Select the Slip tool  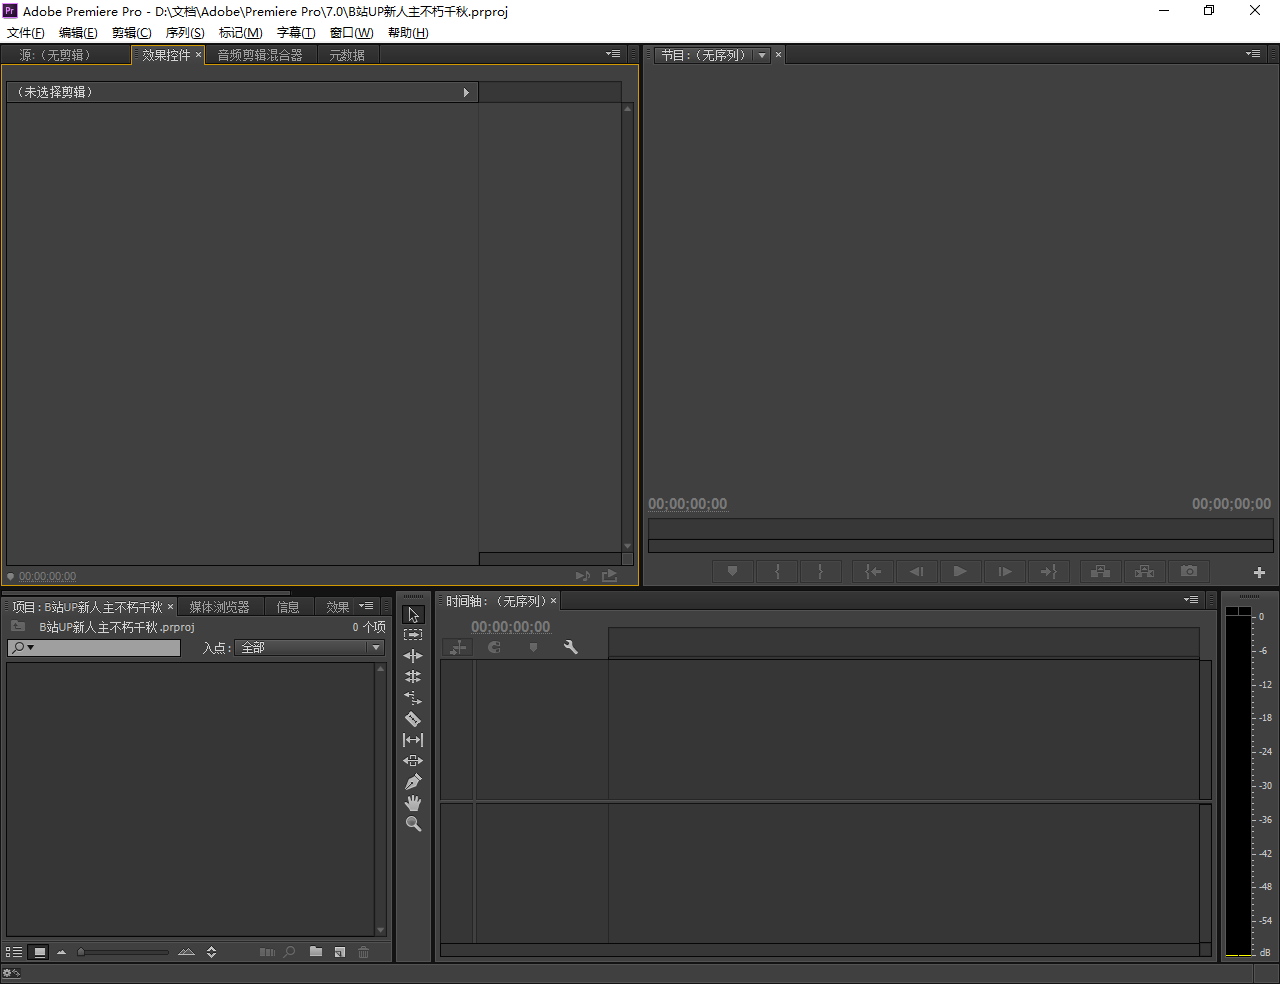(x=413, y=740)
